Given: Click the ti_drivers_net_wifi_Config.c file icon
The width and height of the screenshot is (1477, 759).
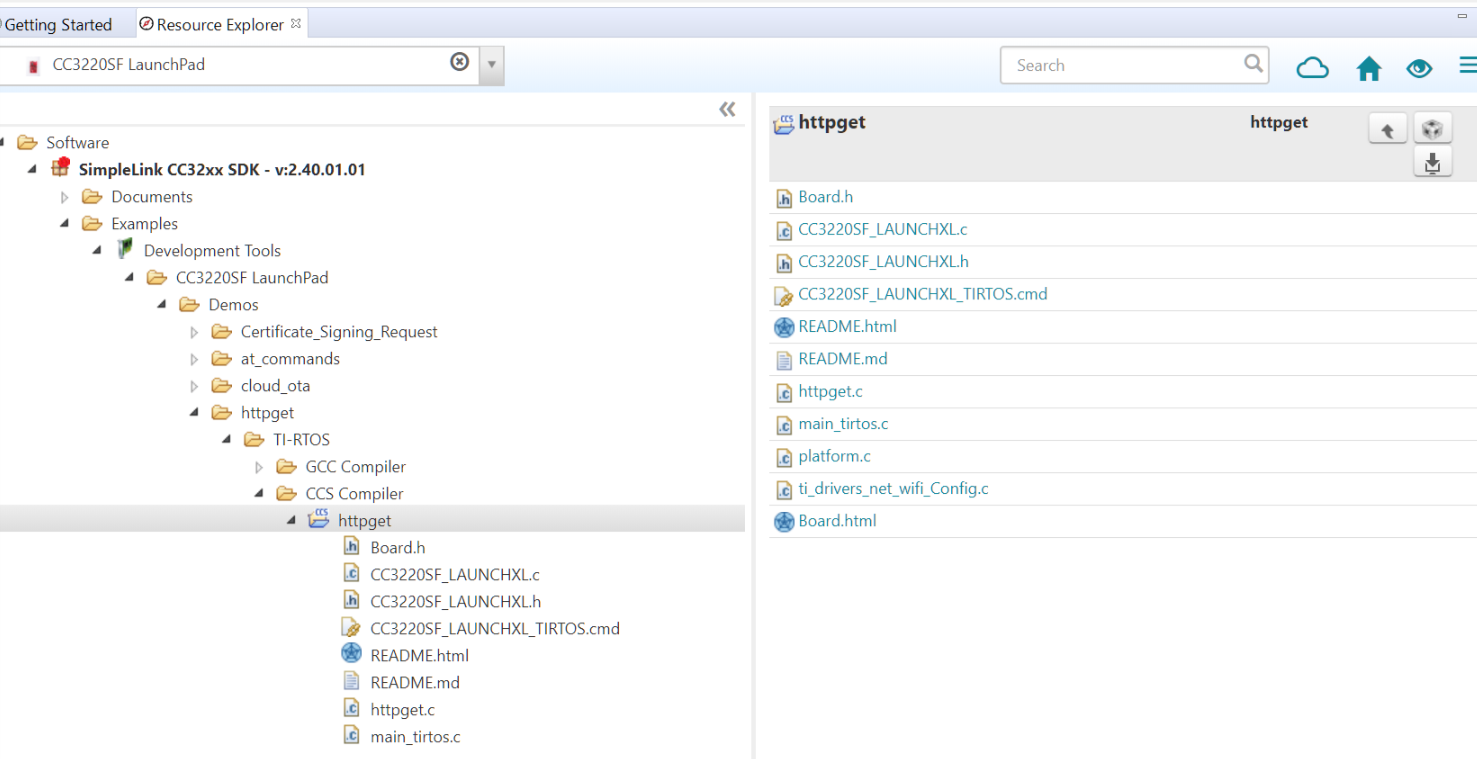Looking at the screenshot, I should point(784,489).
